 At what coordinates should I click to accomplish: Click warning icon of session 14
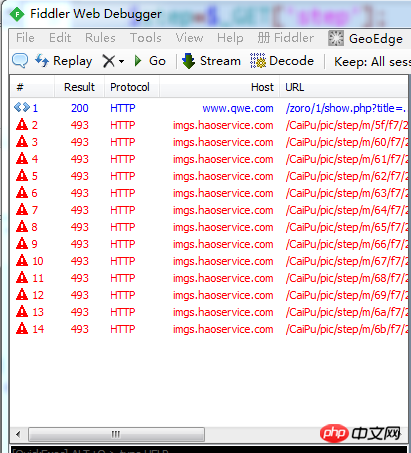pyautogui.click(x=22, y=329)
